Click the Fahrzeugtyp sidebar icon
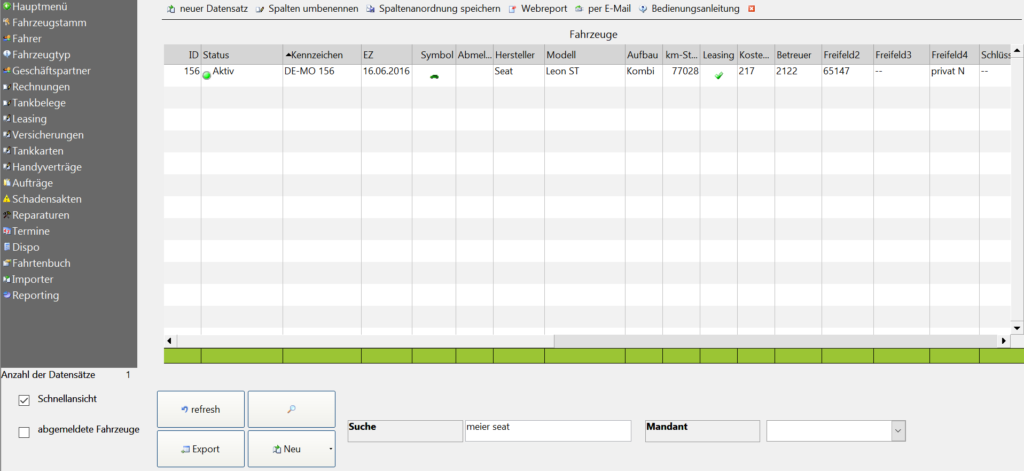The height and width of the screenshot is (471, 1024). pyautogui.click(x=7, y=54)
